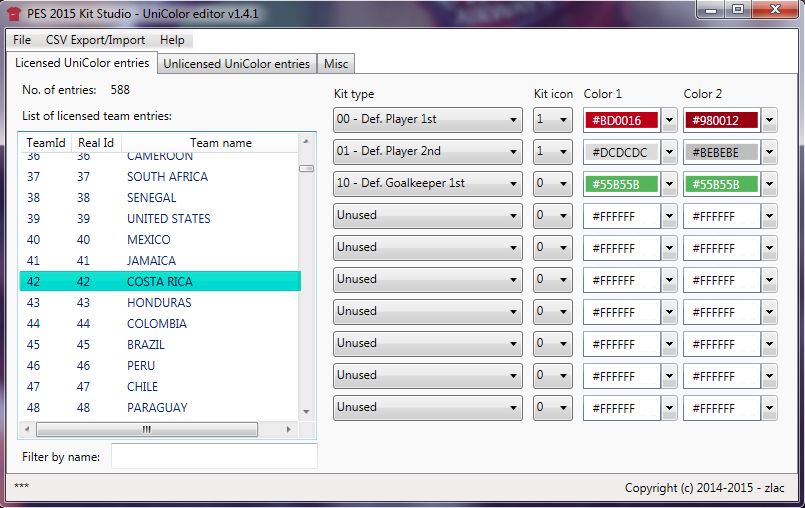805x508 pixels.
Task: Click the red #BD0016 Color 1 swatch
Action: 621,120
